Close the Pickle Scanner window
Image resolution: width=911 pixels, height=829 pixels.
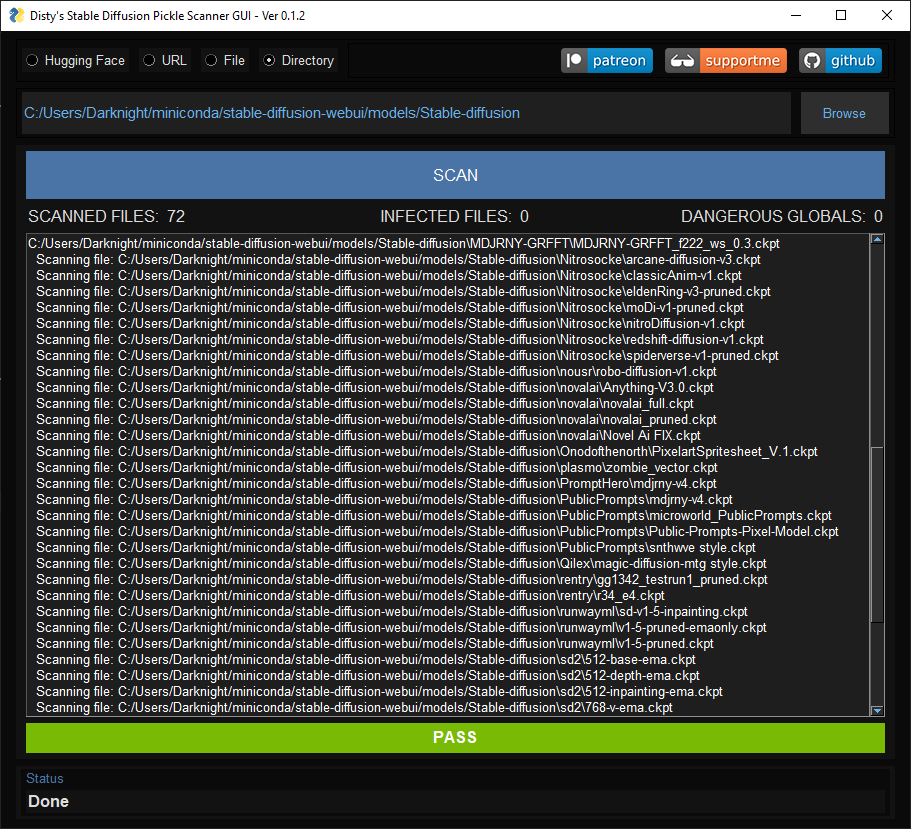(x=887, y=16)
